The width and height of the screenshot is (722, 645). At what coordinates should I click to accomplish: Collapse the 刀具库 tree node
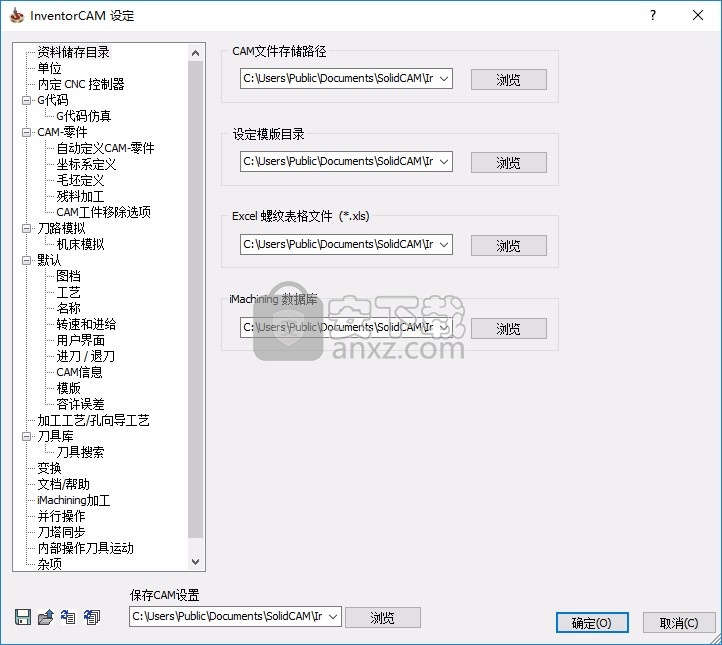[x=27, y=436]
